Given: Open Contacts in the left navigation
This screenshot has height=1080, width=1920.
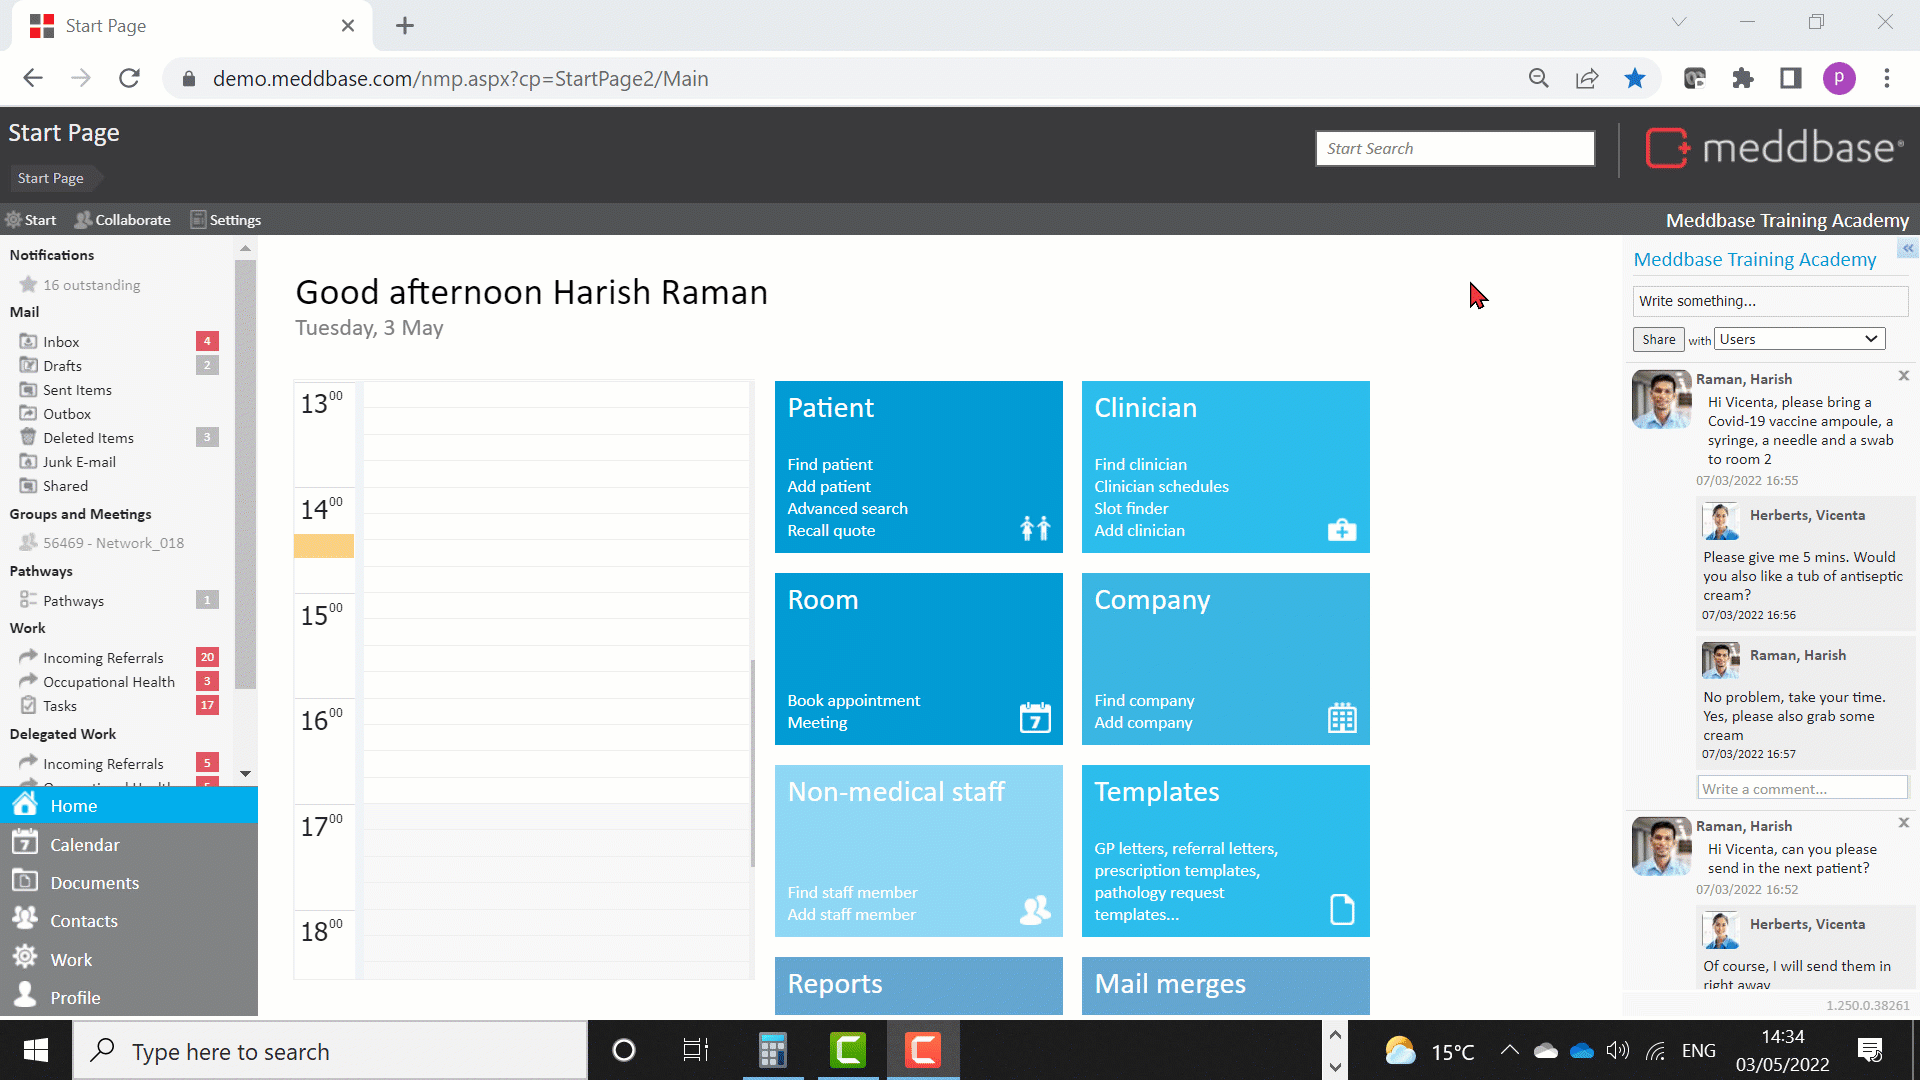Looking at the screenshot, I should (x=83, y=920).
